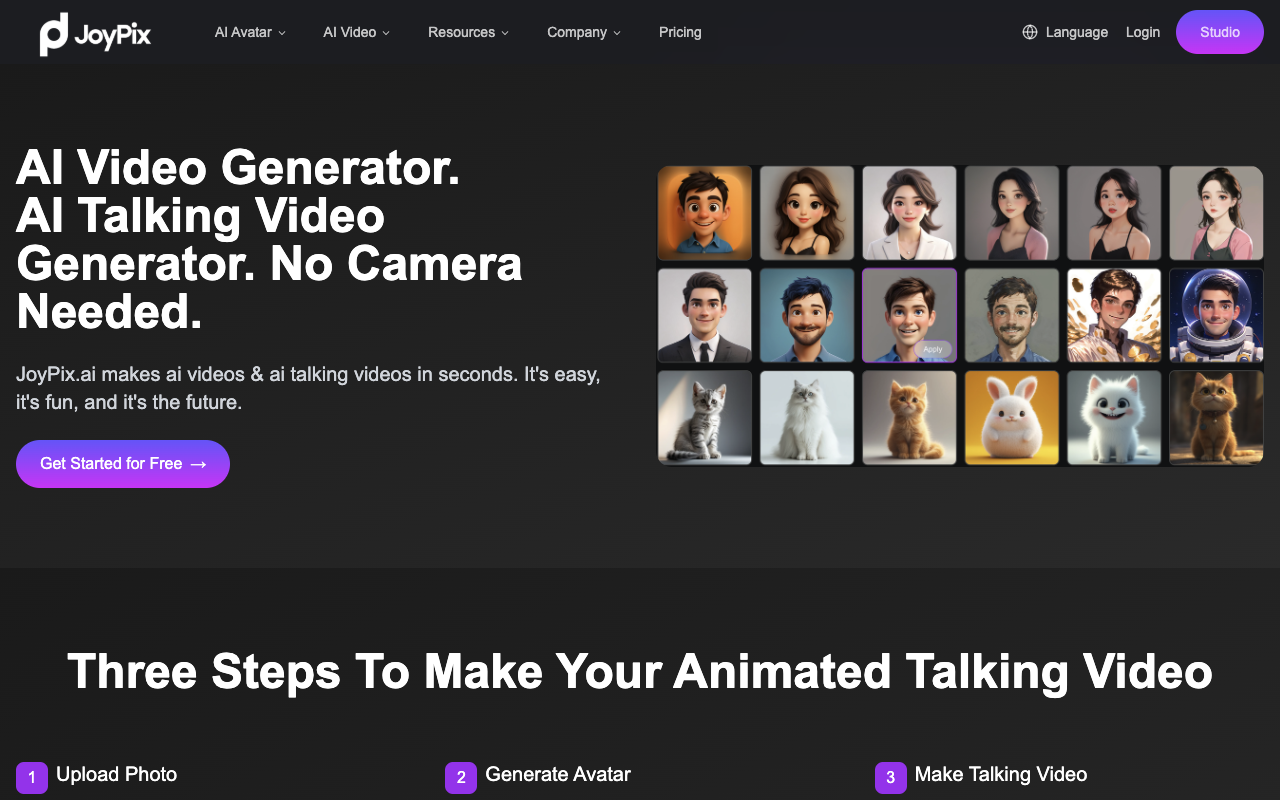Image resolution: width=1280 pixels, height=800 pixels.
Task: Select the orange kitten avatar thumbnail
Action: (909, 417)
